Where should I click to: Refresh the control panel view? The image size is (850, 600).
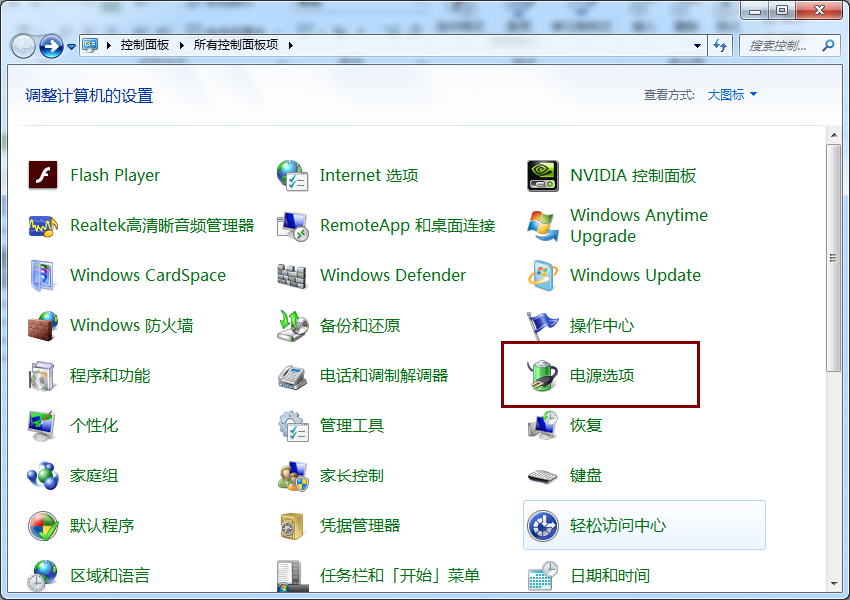[x=720, y=46]
